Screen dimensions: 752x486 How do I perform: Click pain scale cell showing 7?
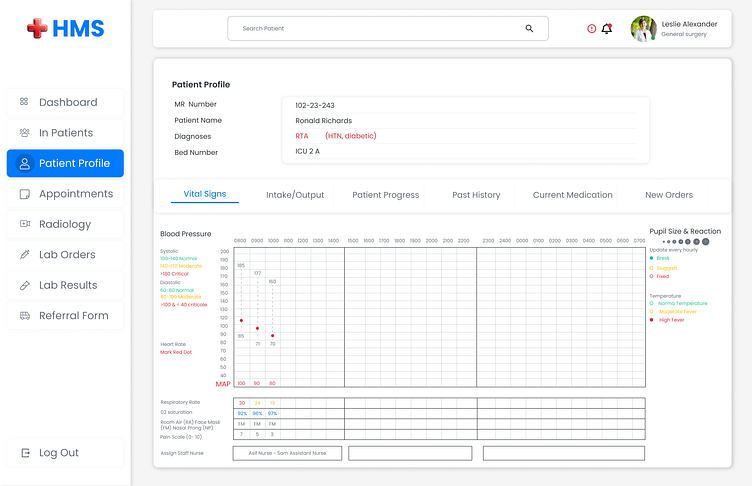pos(241,434)
